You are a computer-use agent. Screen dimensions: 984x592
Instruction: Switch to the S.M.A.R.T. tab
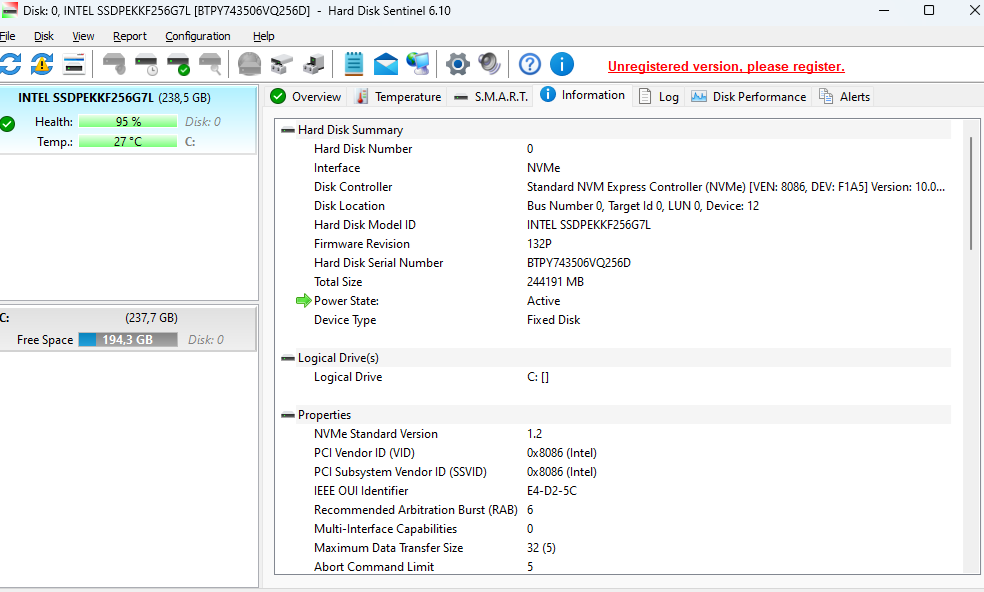pos(490,97)
